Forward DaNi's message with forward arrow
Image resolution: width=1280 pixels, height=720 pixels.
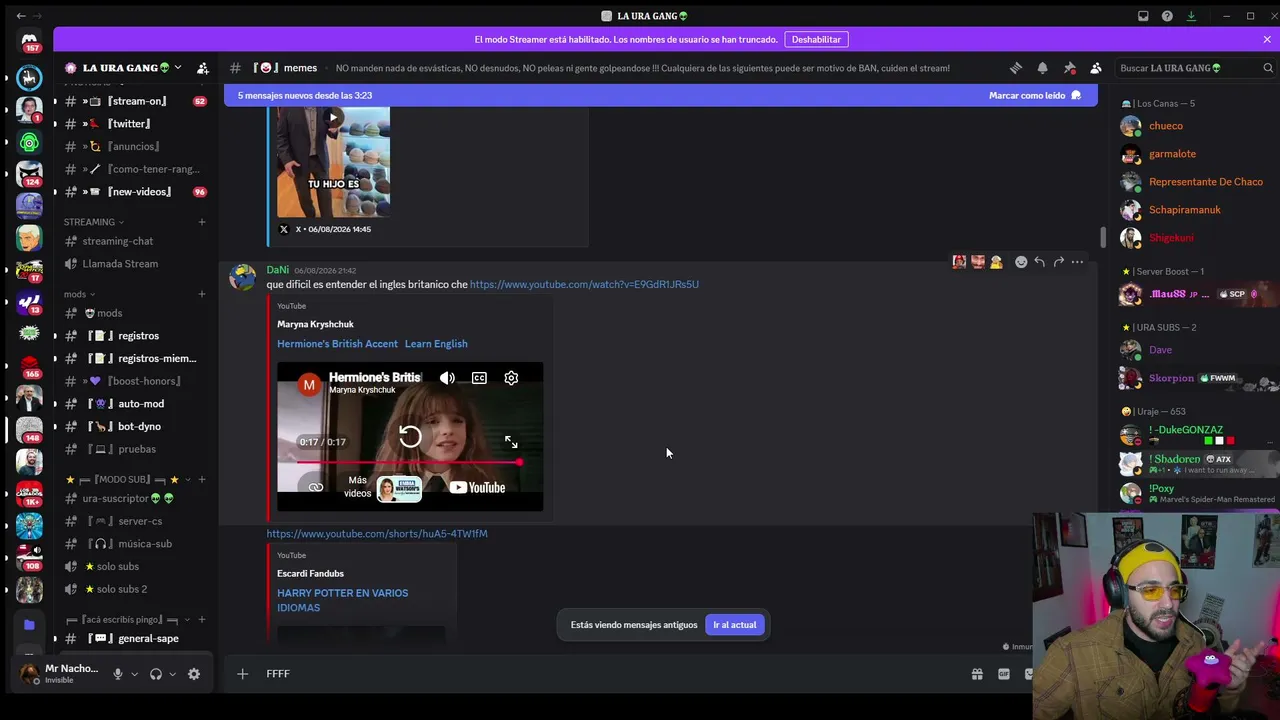(x=1058, y=262)
